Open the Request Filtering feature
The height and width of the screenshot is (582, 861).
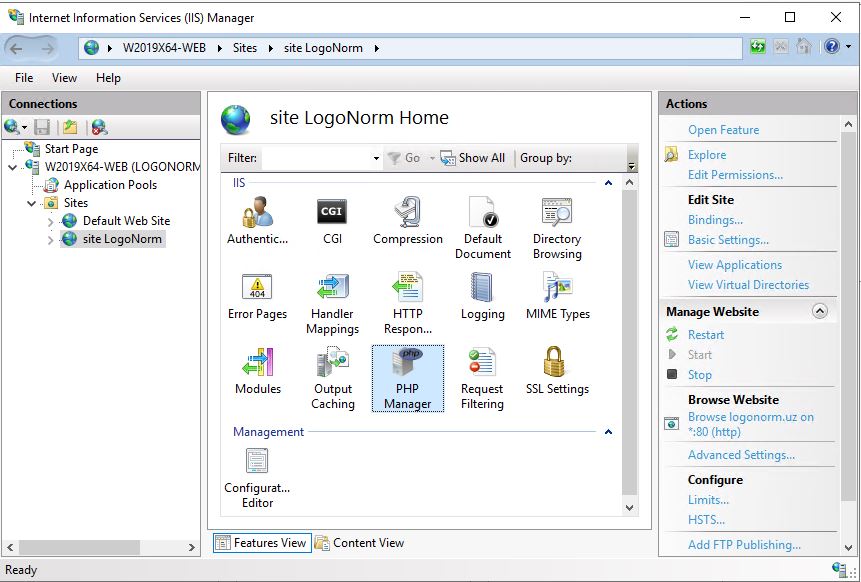482,378
